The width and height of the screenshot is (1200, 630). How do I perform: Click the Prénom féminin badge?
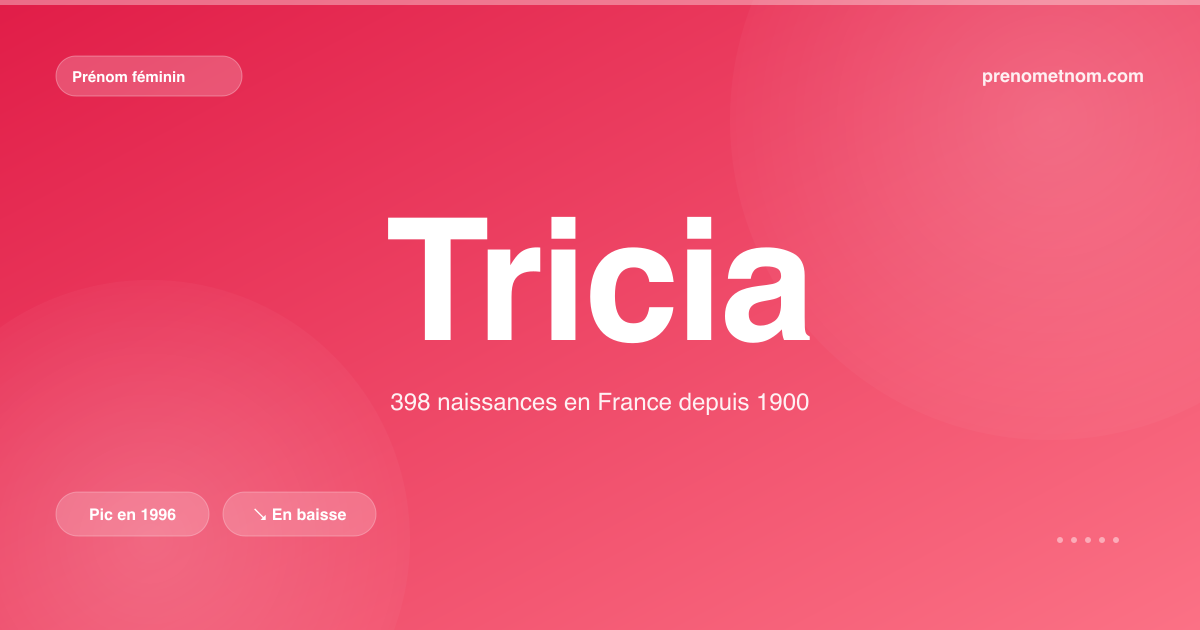149,76
